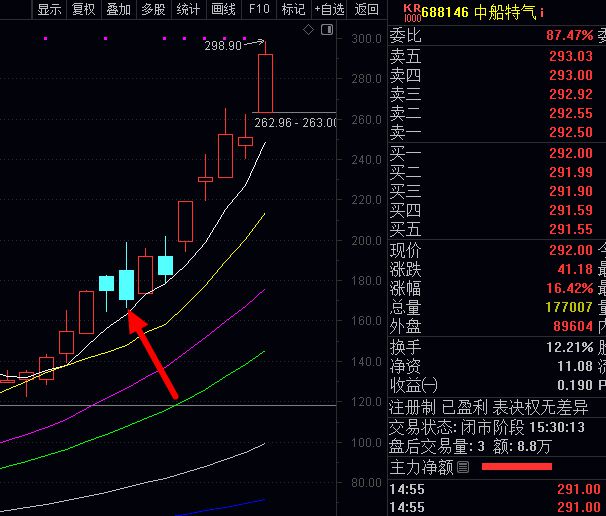Screen dimensions: 606x516
Task: Click the latest tall red candlestick
Action: point(266,83)
